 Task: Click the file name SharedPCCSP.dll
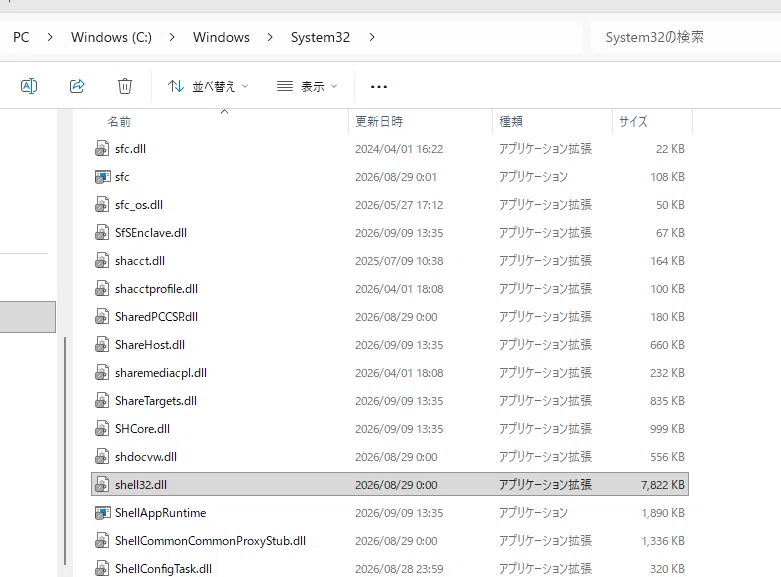tap(156, 316)
